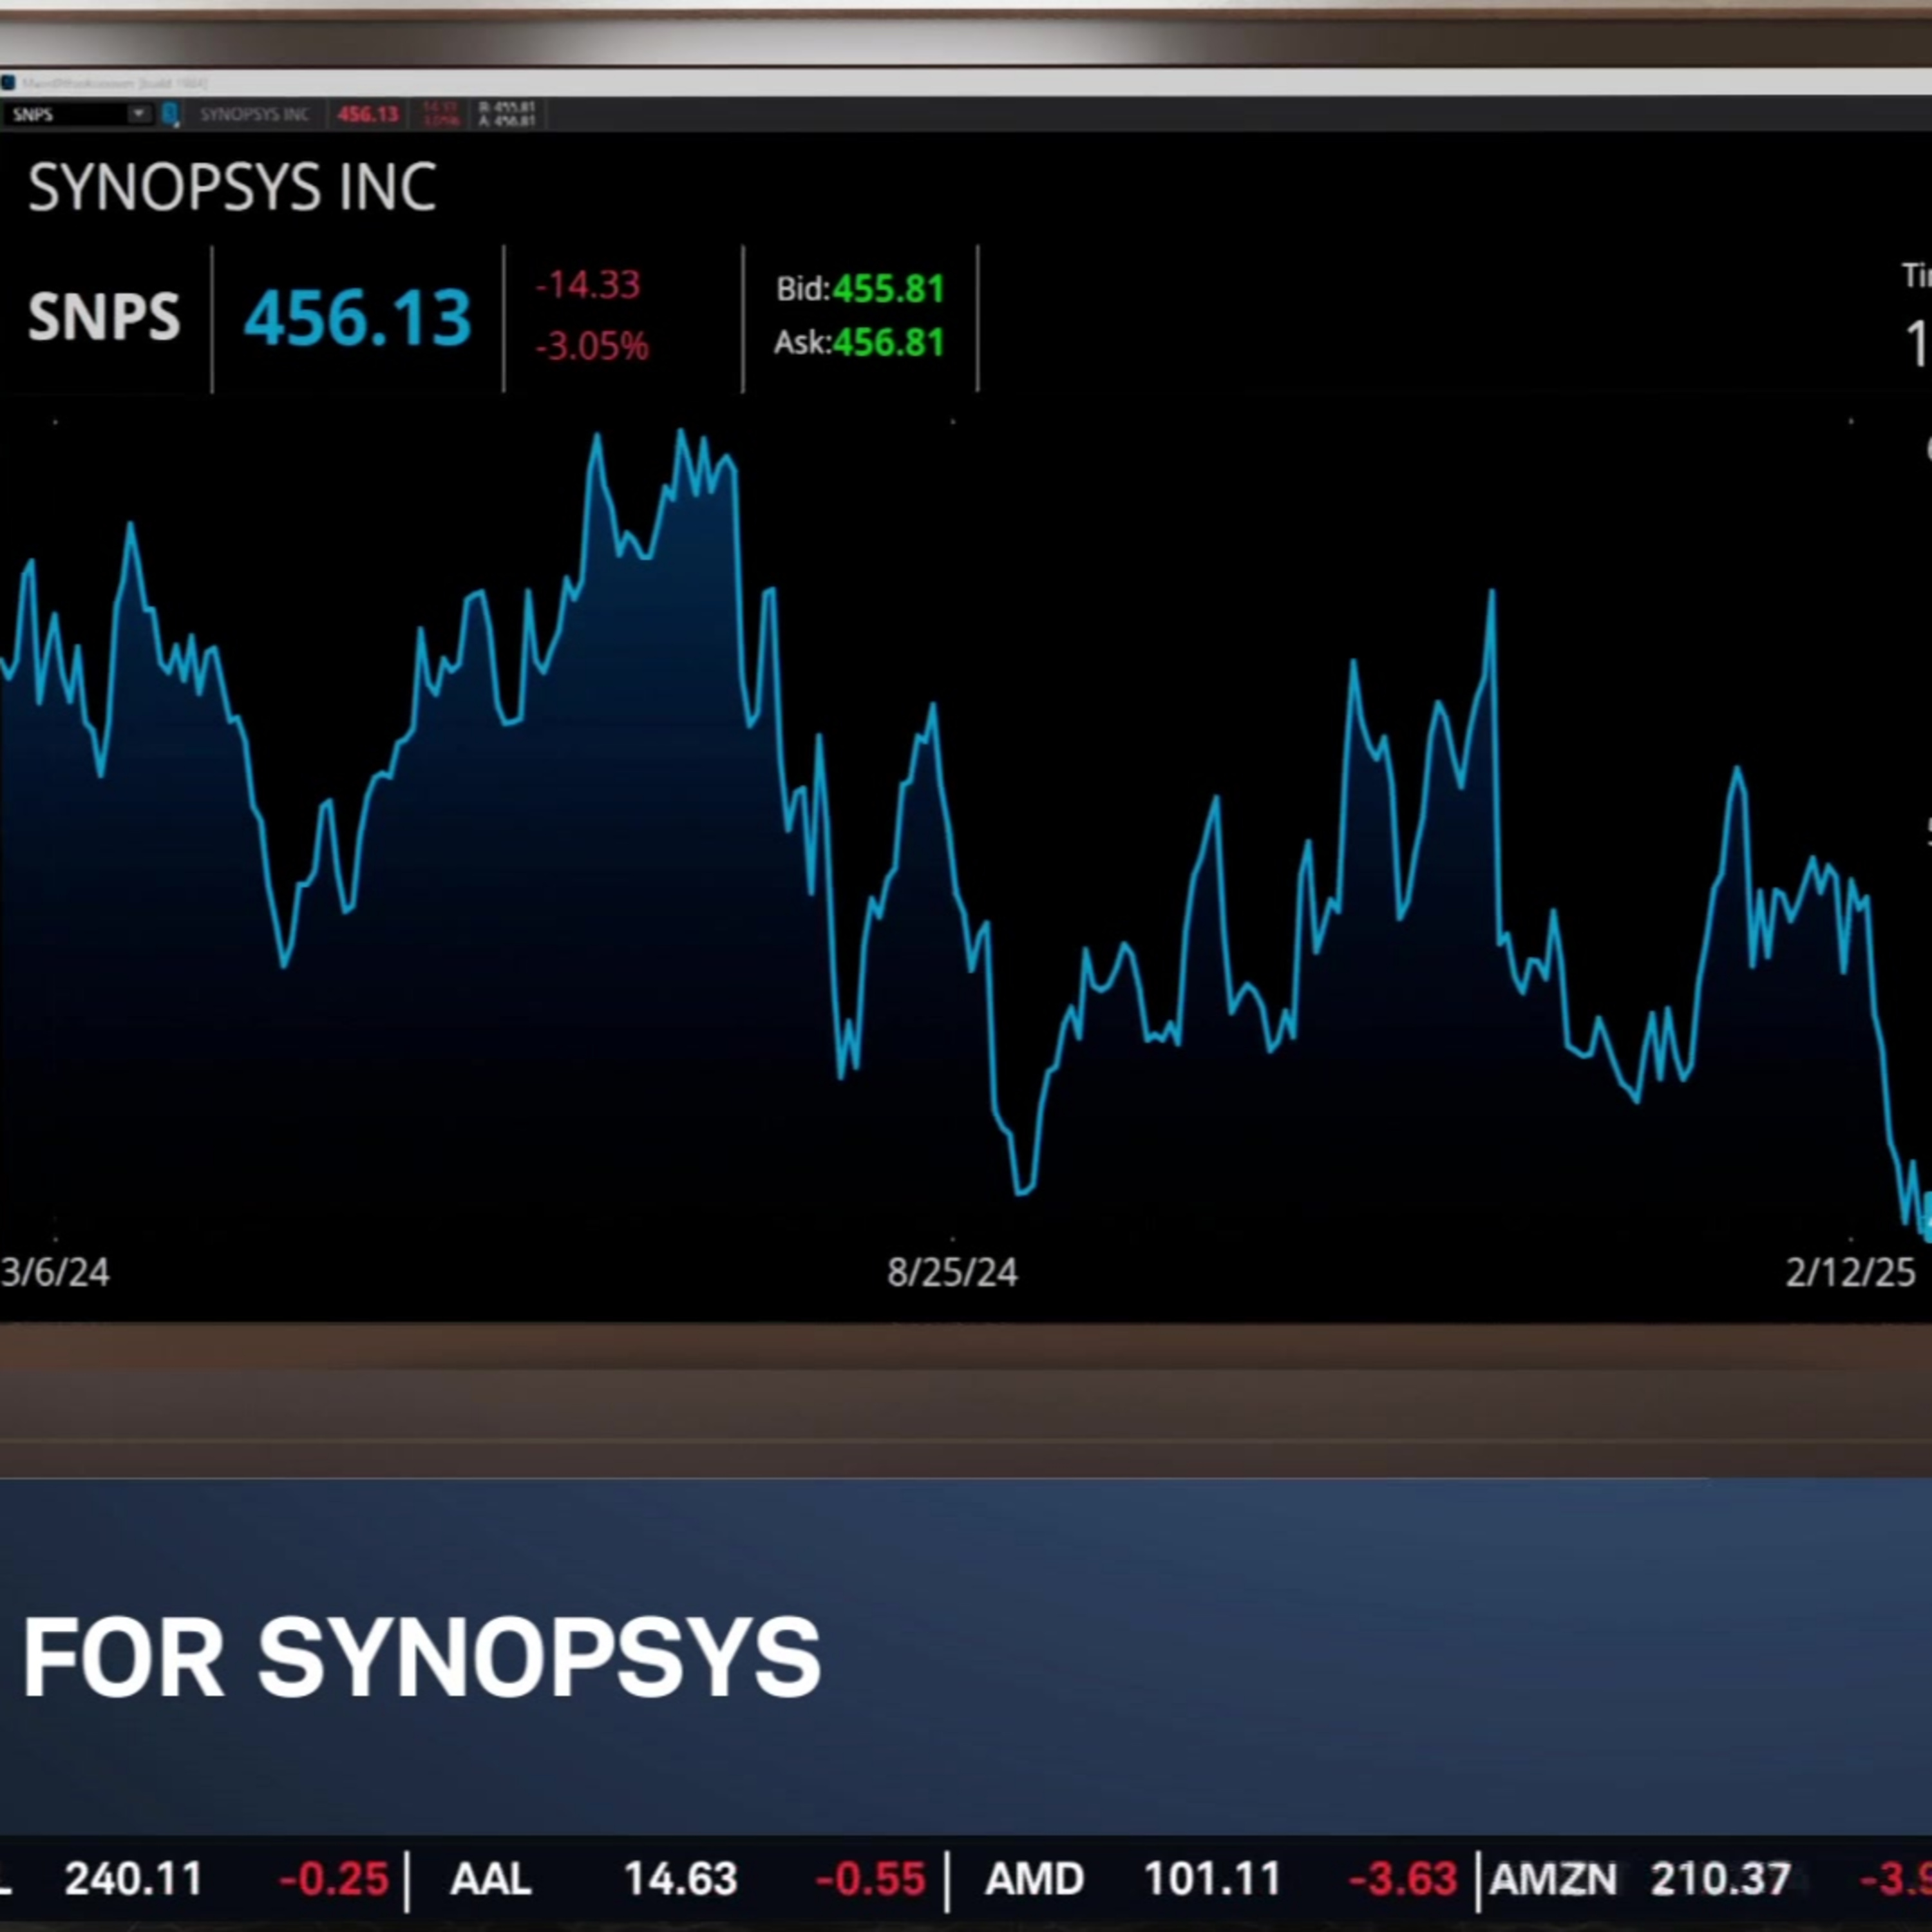1932x1932 pixels.
Task: Click the -3.63 change for AMD
Action: click(1403, 1879)
